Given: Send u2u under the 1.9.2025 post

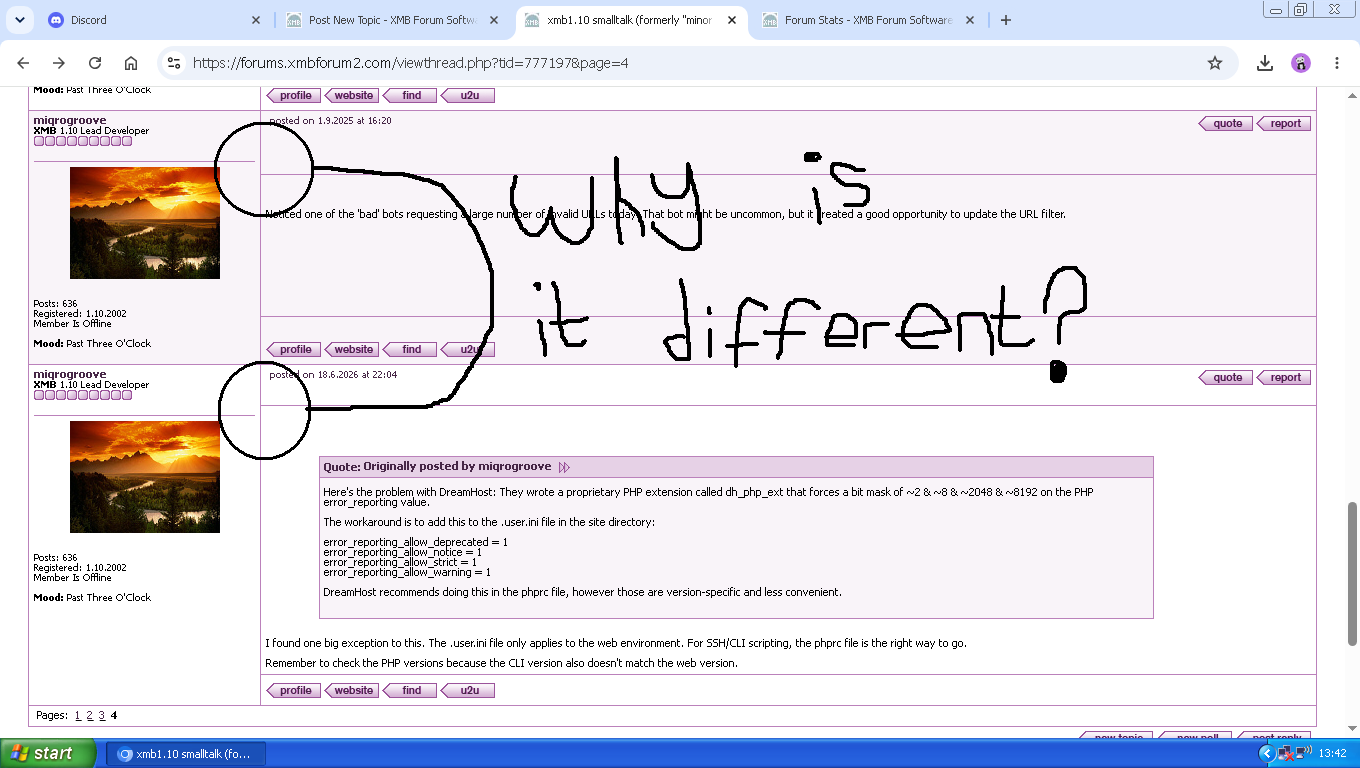Looking at the screenshot, I should click(x=468, y=350).
